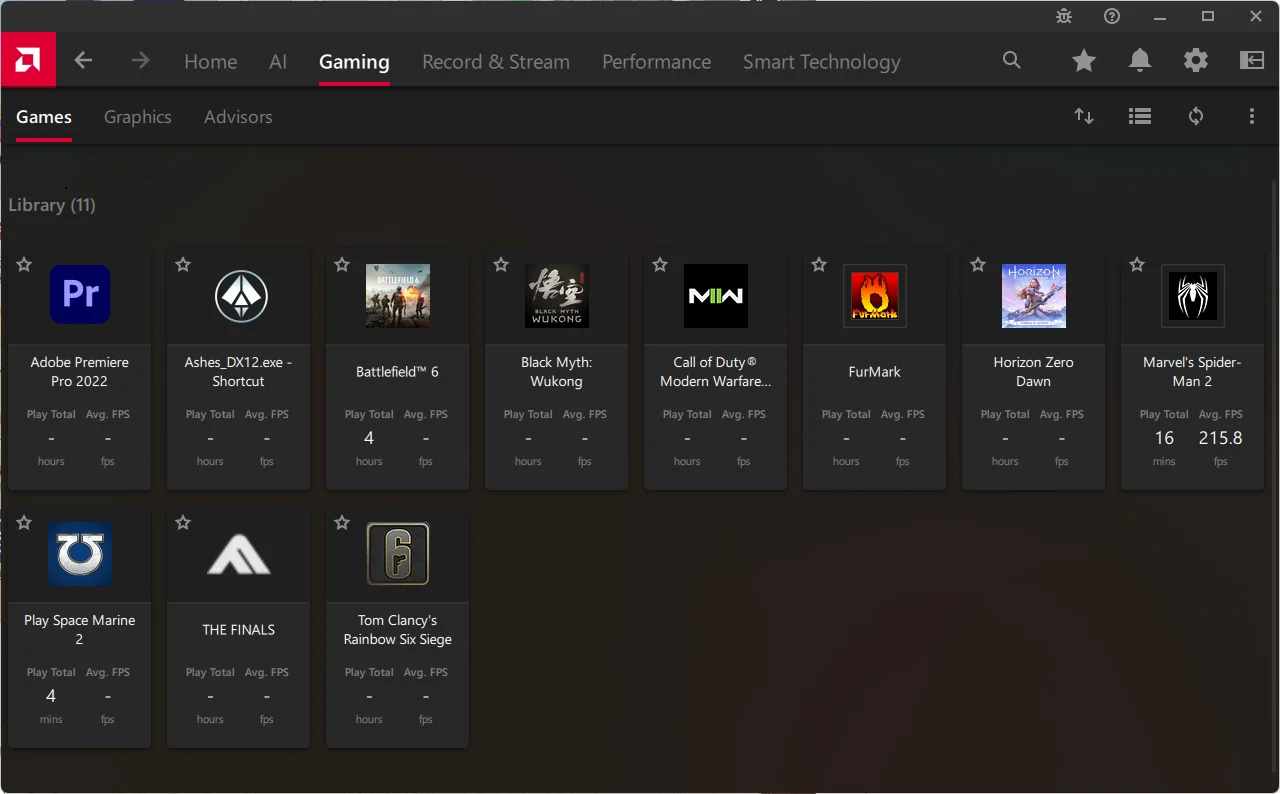Open the Graphics sub-tab
The width and height of the screenshot is (1280, 794).
(x=138, y=117)
